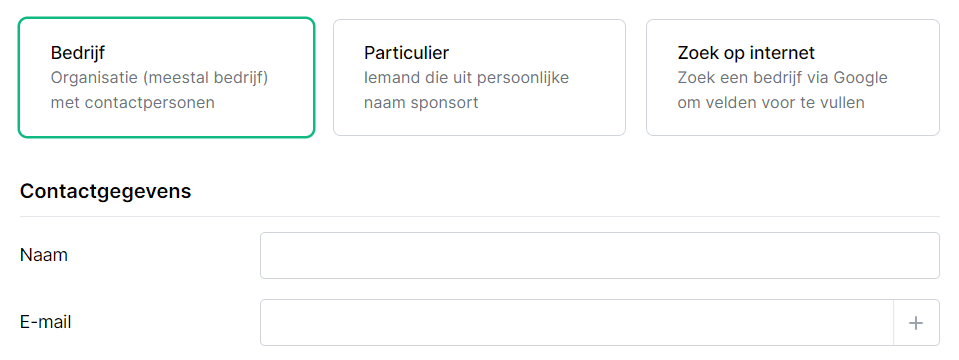Image resolution: width=959 pixels, height=360 pixels.
Task: Click the Naam field label
Action: pyautogui.click(x=44, y=255)
